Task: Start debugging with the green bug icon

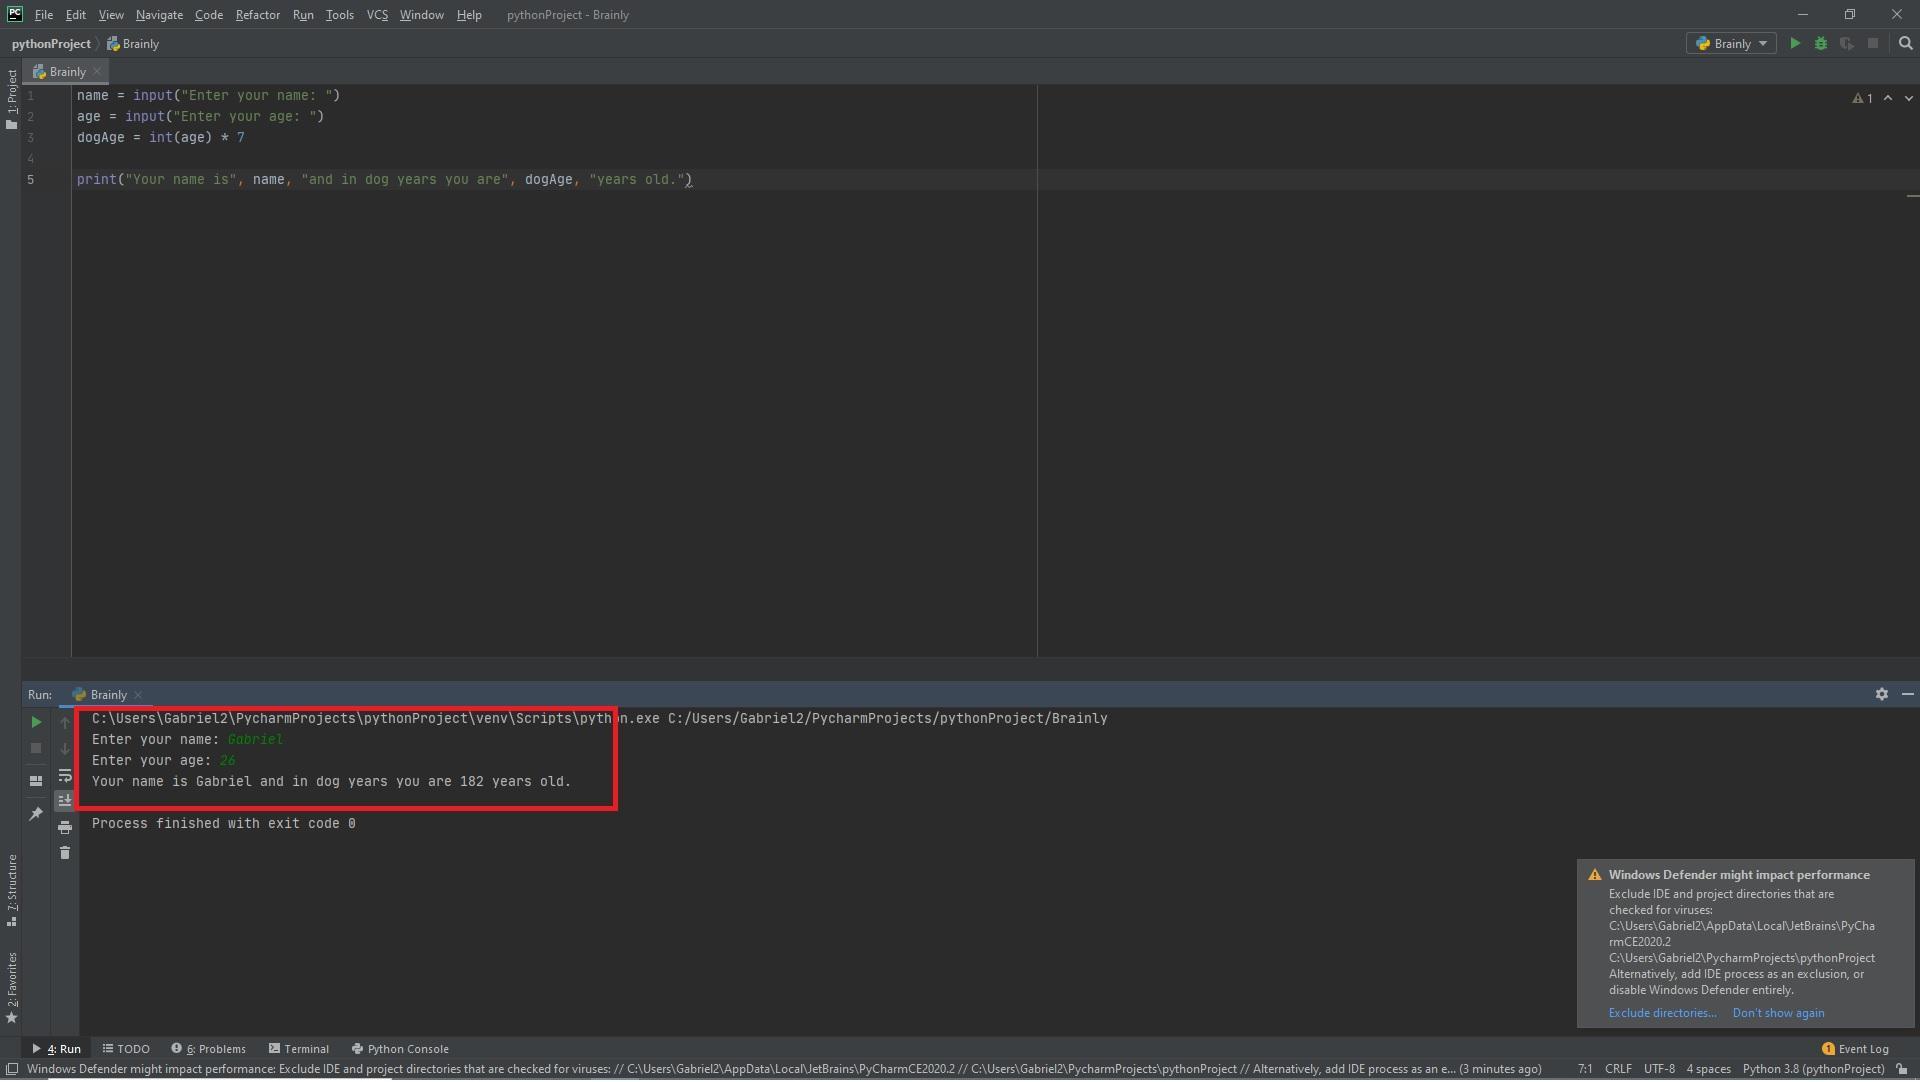Action: [x=1821, y=44]
